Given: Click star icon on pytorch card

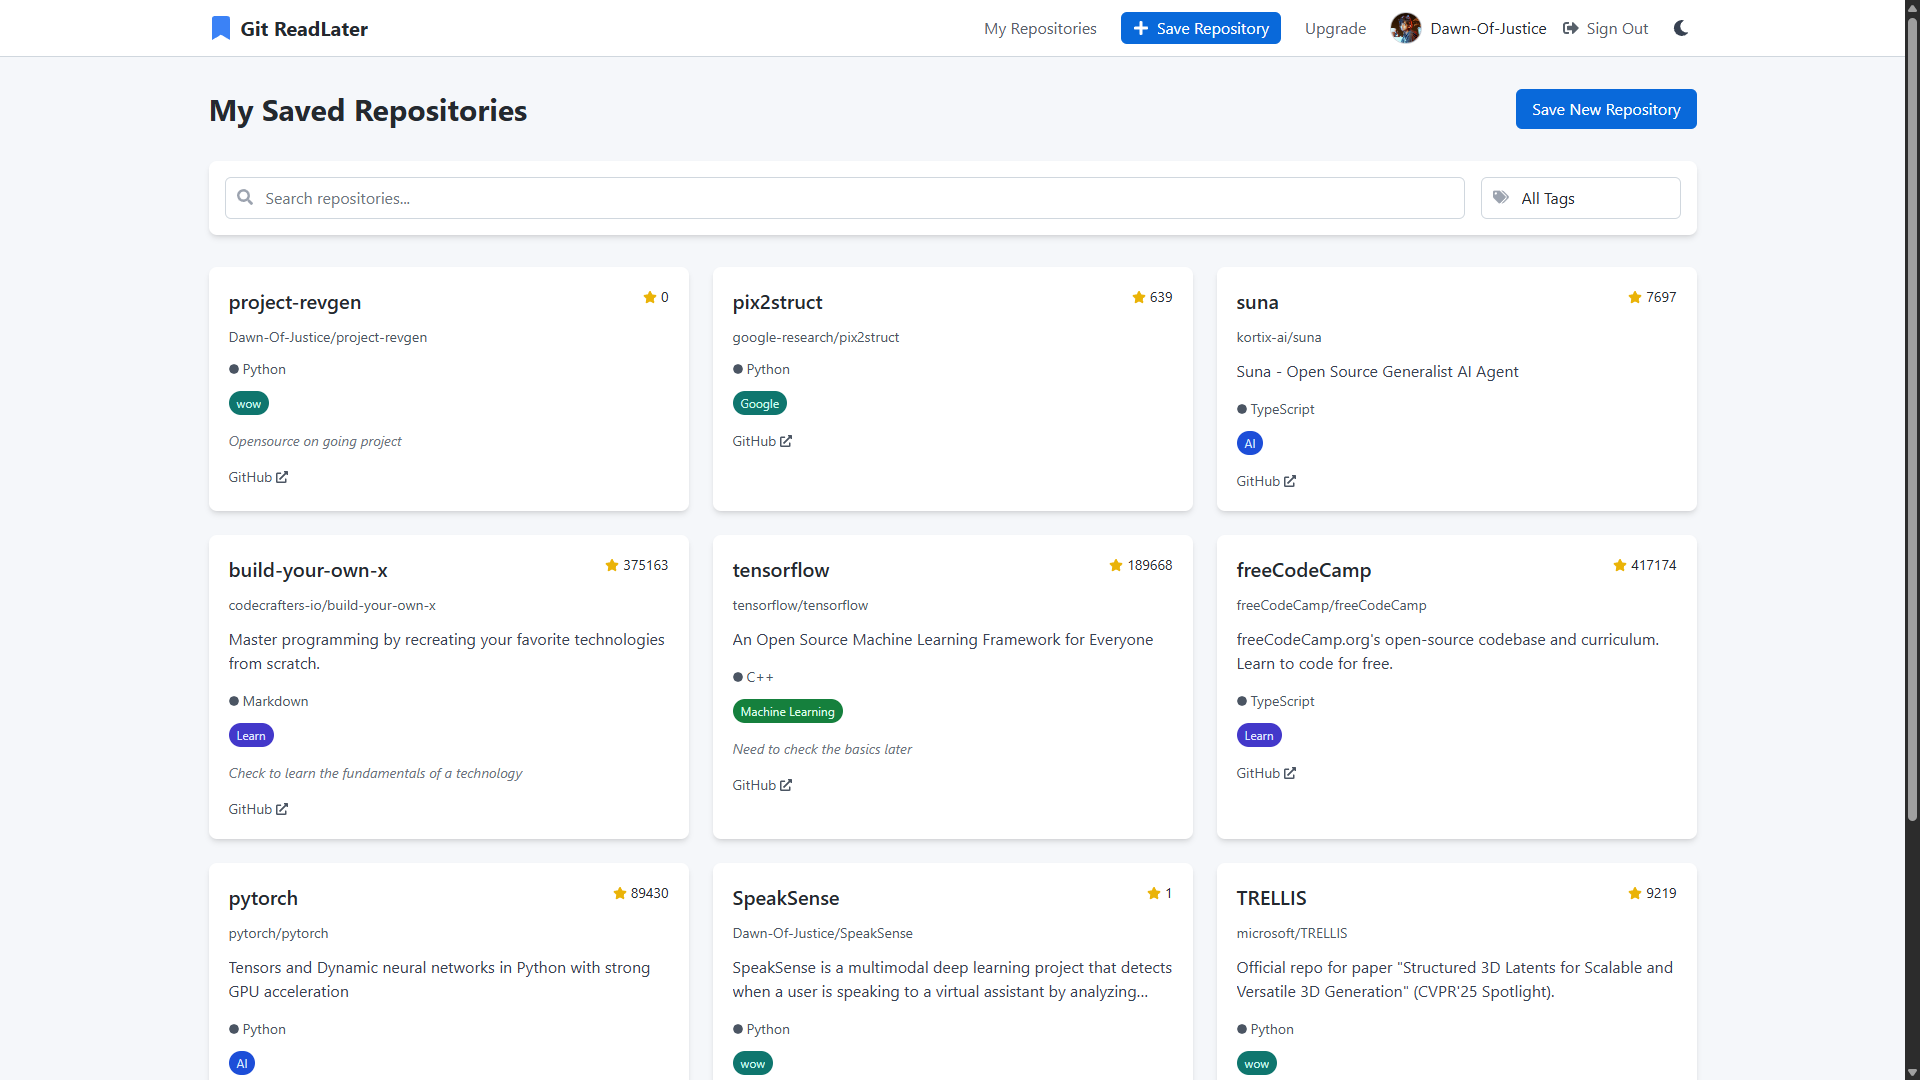Looking at the screenshot, I should click(x=620, y=893).
